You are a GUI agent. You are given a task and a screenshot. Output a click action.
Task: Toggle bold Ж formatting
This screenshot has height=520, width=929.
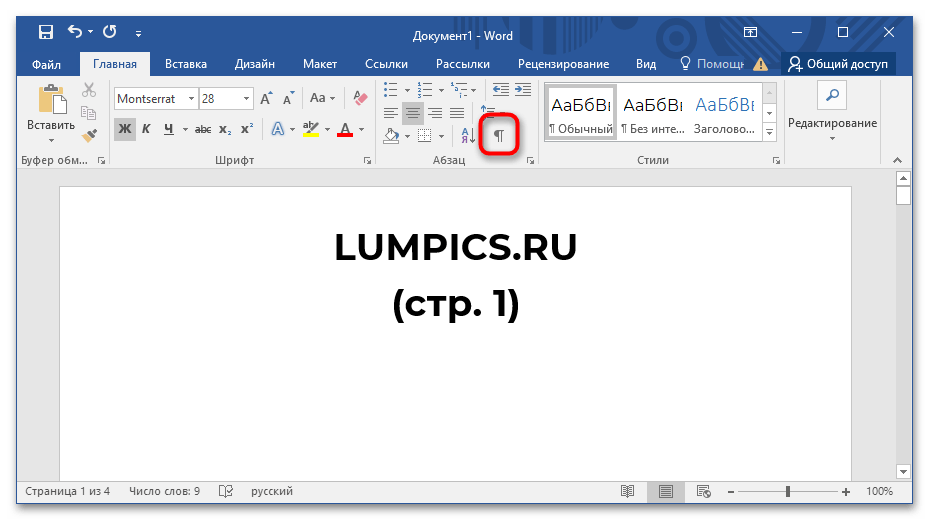click(125, 129)
